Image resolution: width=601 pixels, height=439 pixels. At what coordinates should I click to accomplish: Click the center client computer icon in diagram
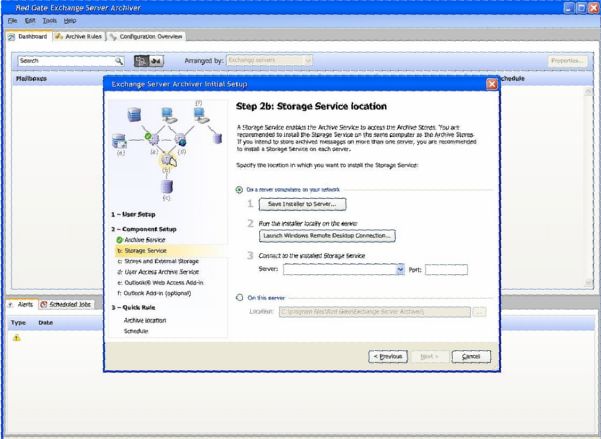169,115
